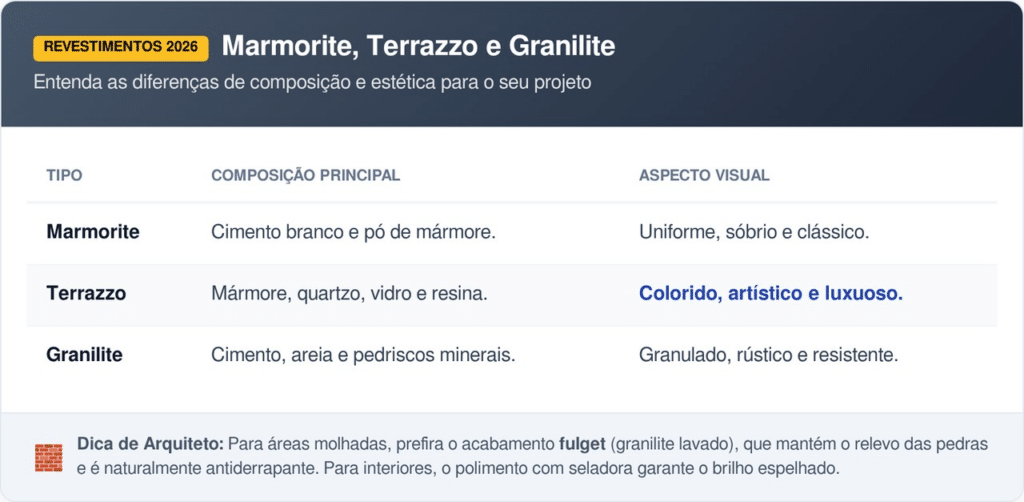The height and width of the screenshot is (502, 1024).
Task: Click the Cimento branco e pó de mármore cell
Action: [x=354, y=232]
